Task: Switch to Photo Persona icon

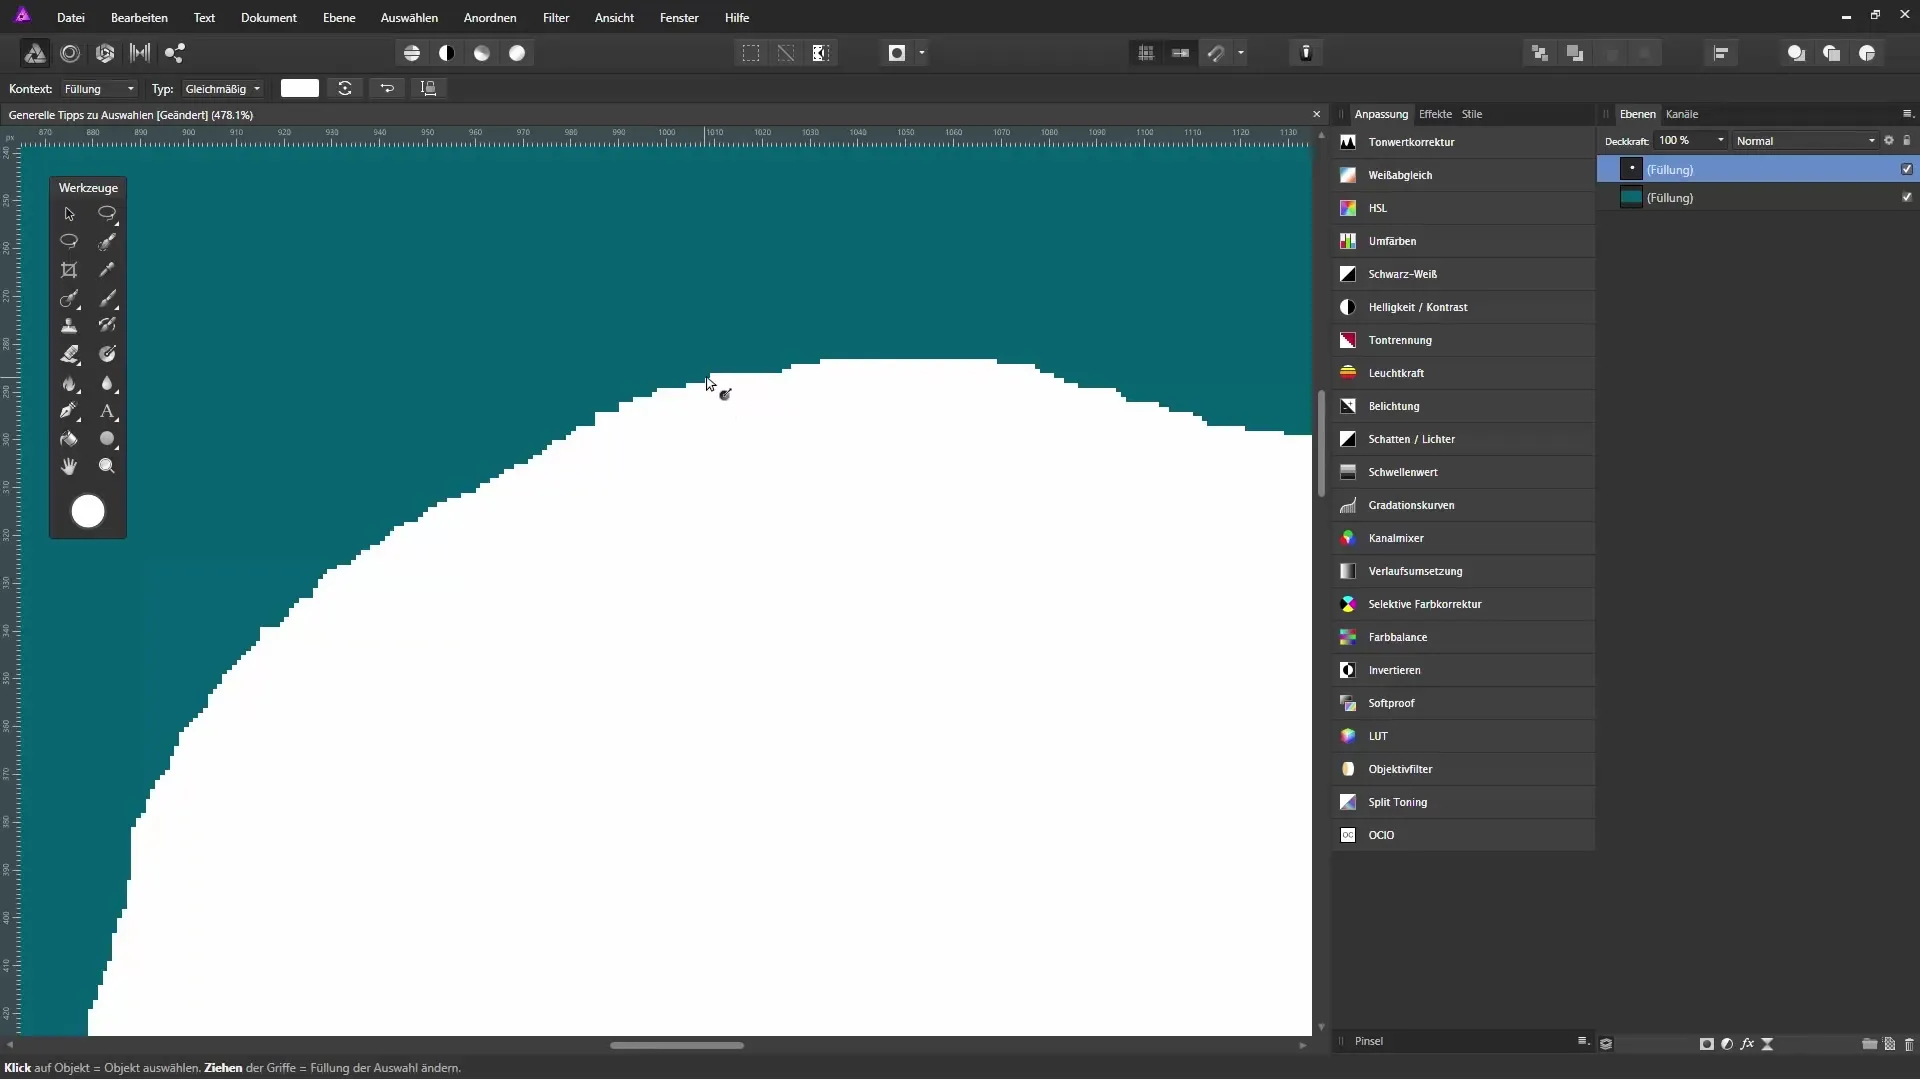Action: 35,53
